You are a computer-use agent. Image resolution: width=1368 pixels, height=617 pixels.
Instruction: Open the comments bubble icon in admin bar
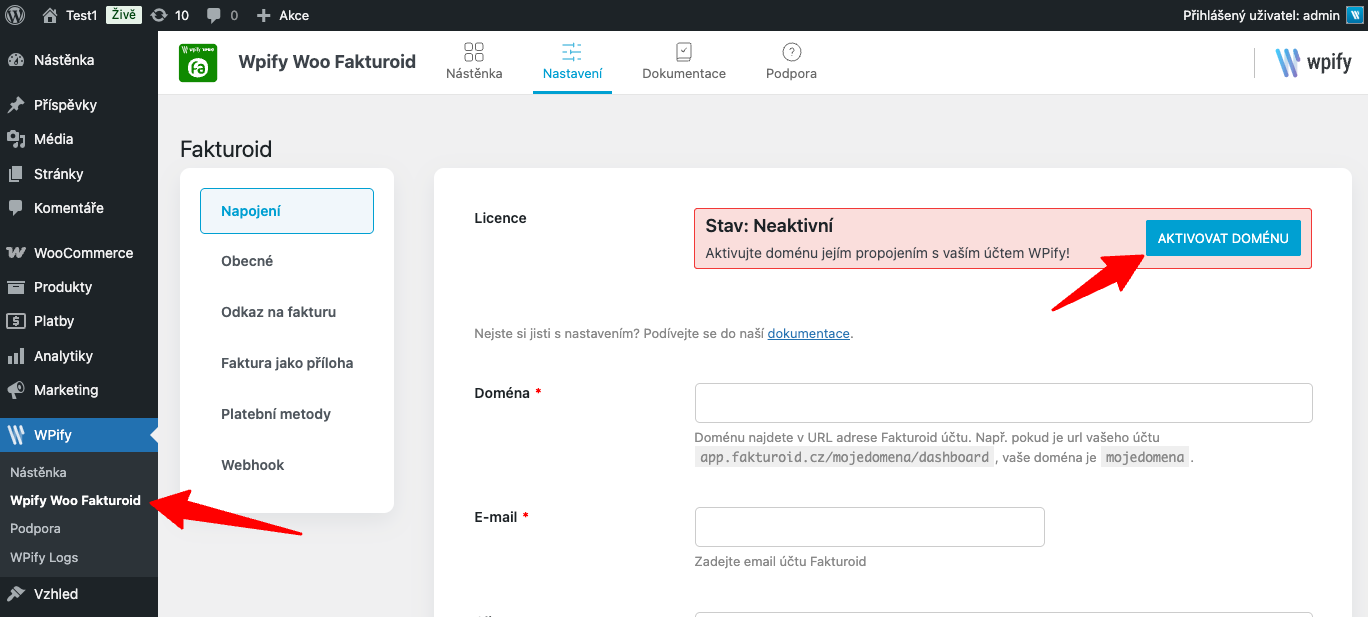pos(213,15)
